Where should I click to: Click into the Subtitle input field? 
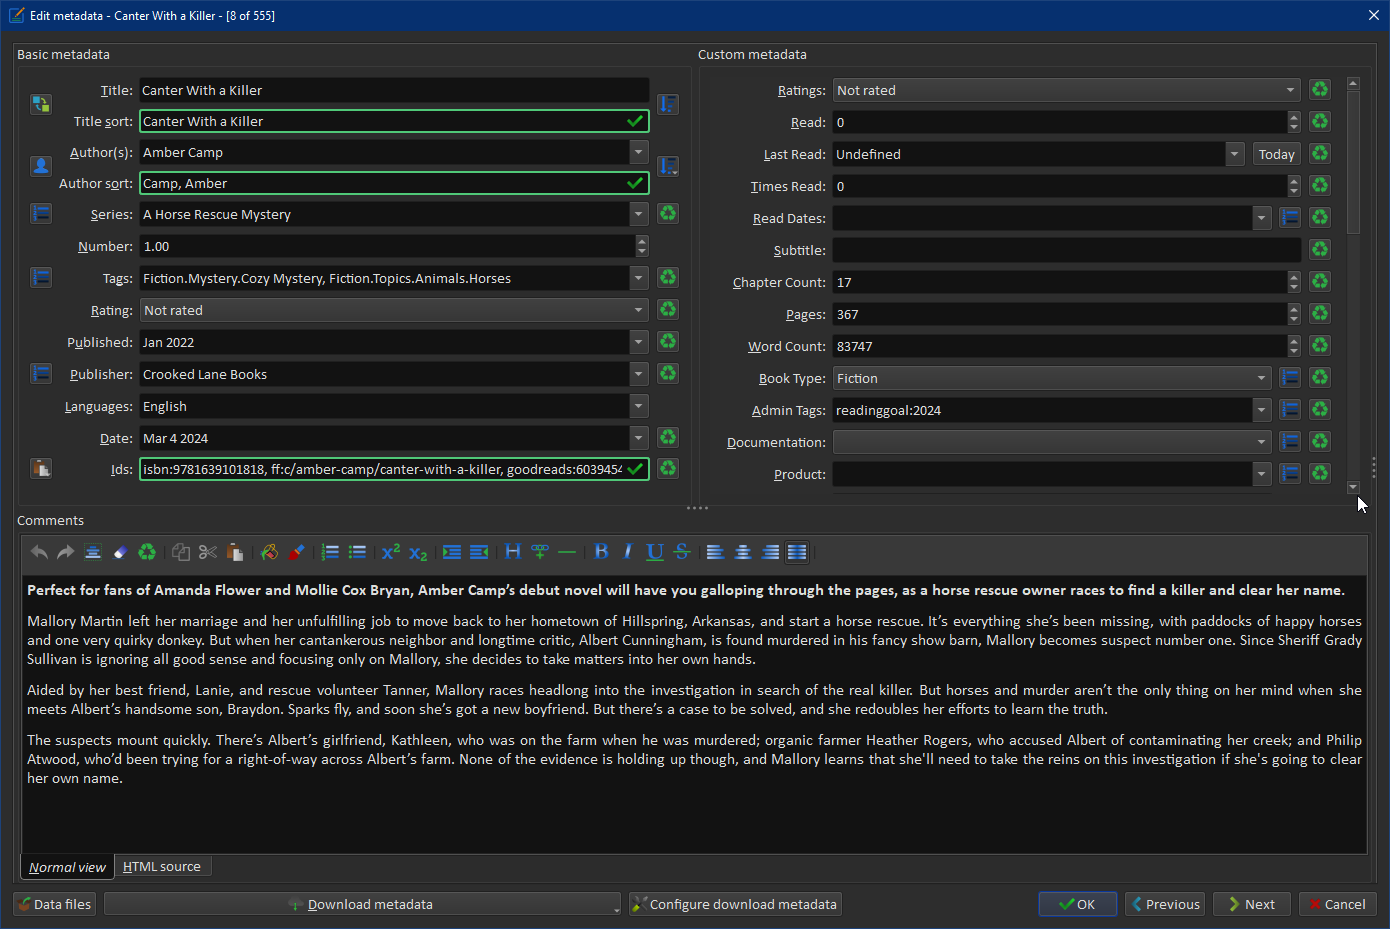pyautogui.click(x=1066, y=250)
